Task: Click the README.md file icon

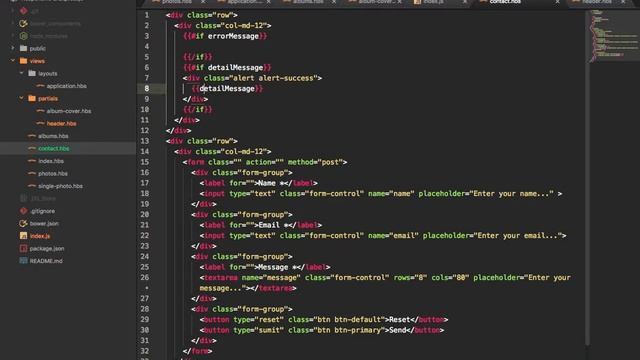Action: 24,261
